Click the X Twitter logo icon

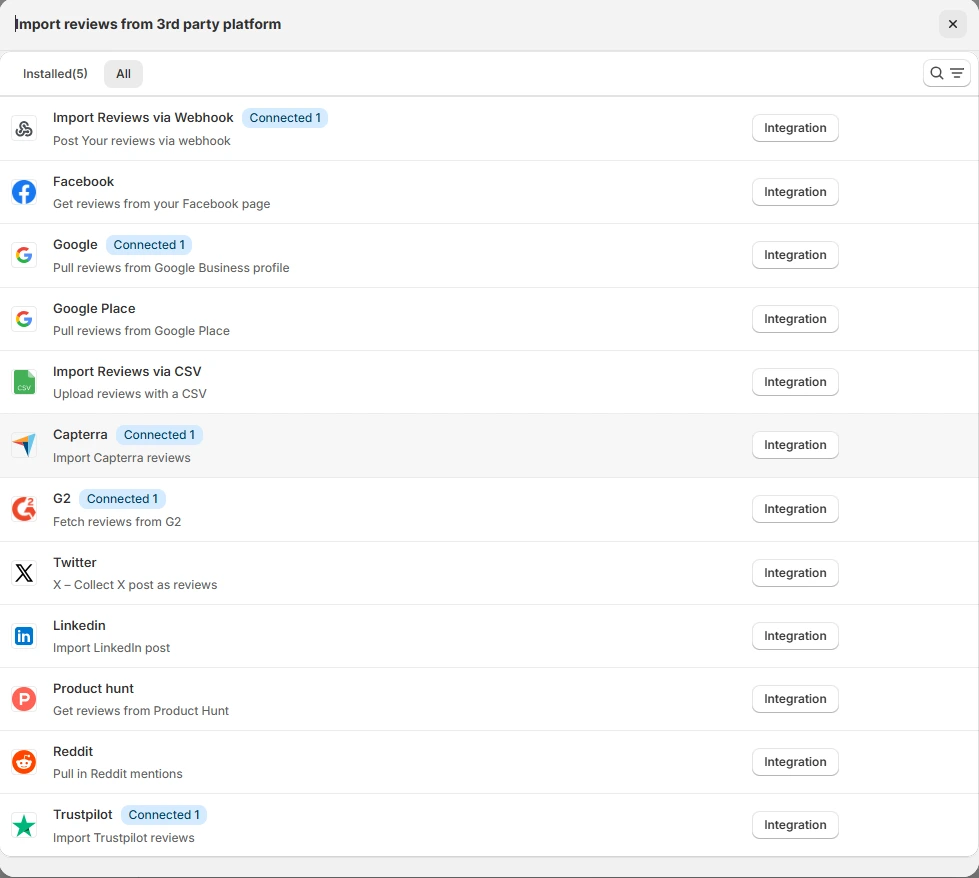[x=24, y=573]
